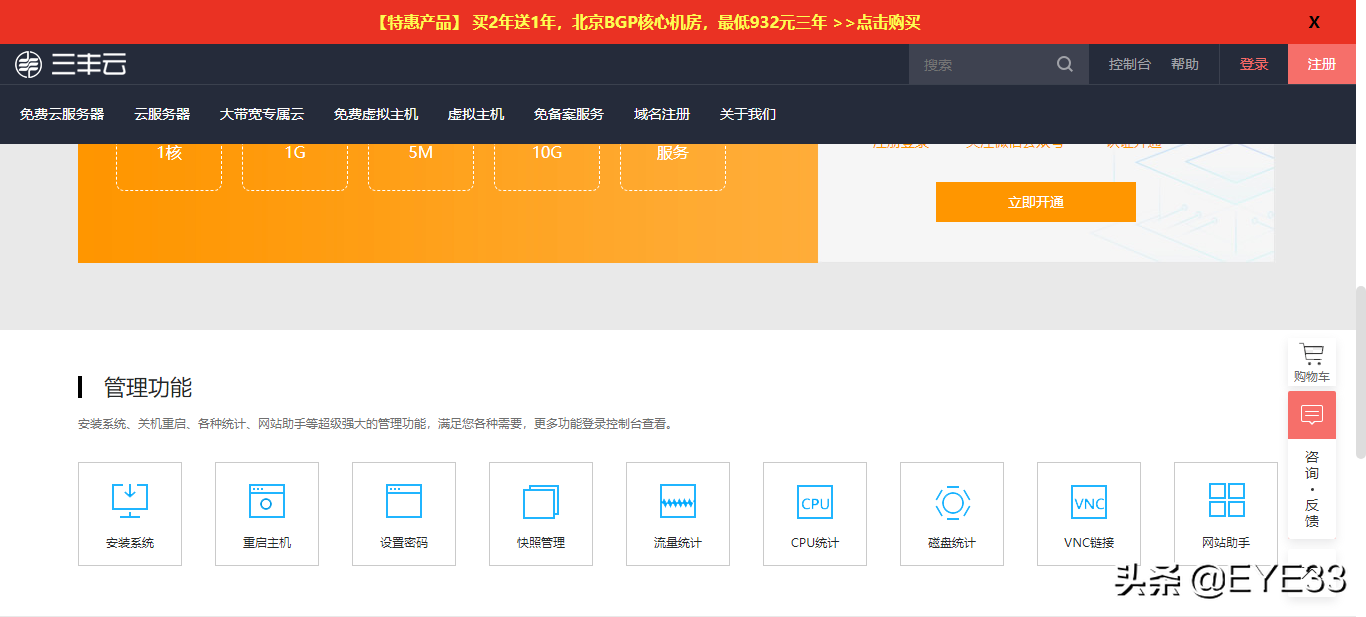Click the 登录 login link
This screenshot has width=1366, height=617.
[1254, 64]
